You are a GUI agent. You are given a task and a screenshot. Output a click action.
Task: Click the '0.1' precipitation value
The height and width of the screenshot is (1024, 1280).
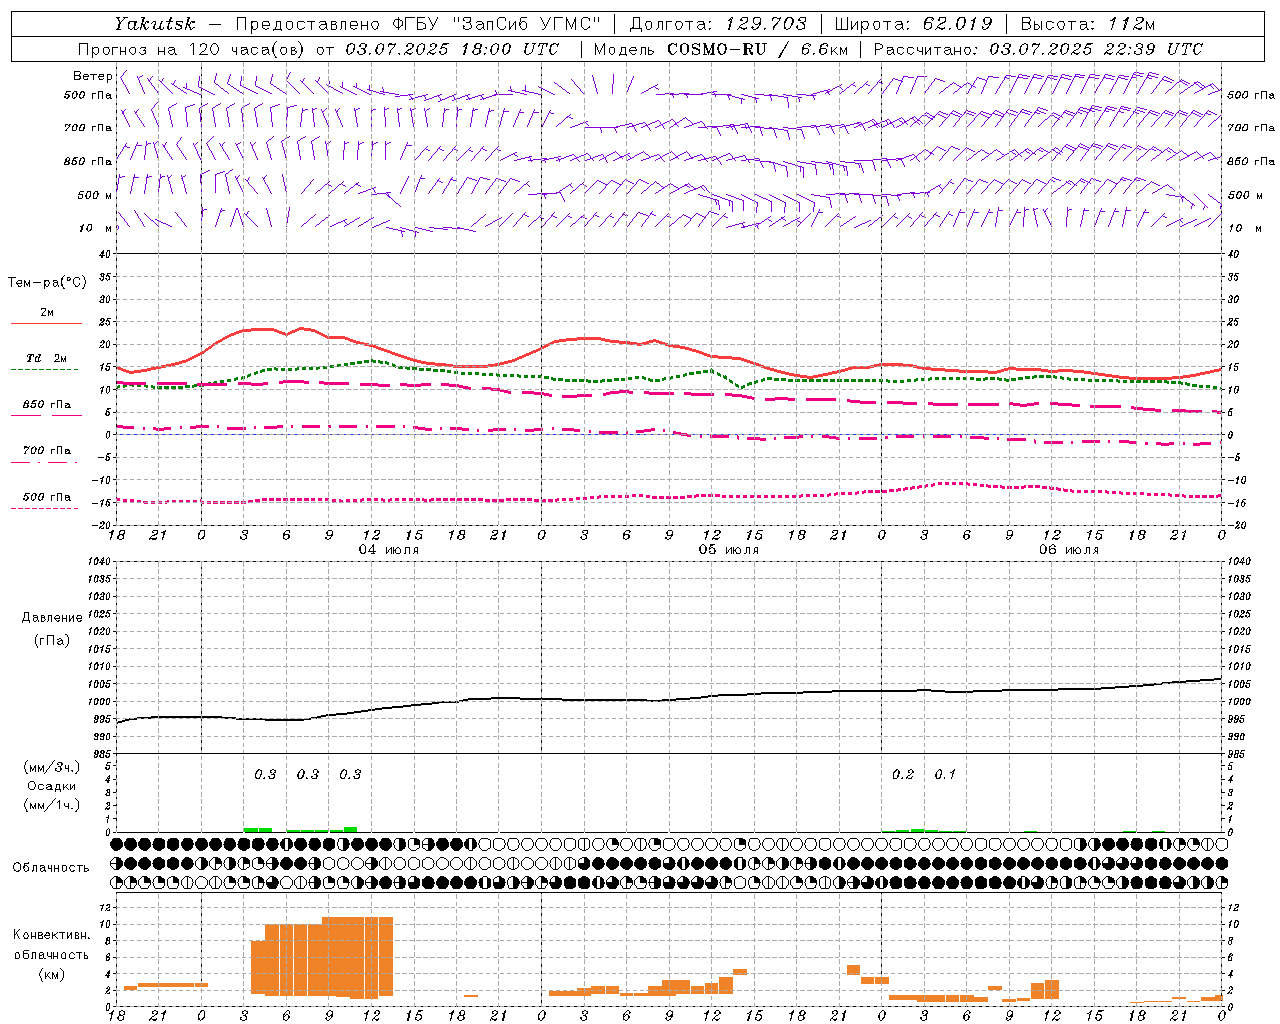tap(945, 775)
